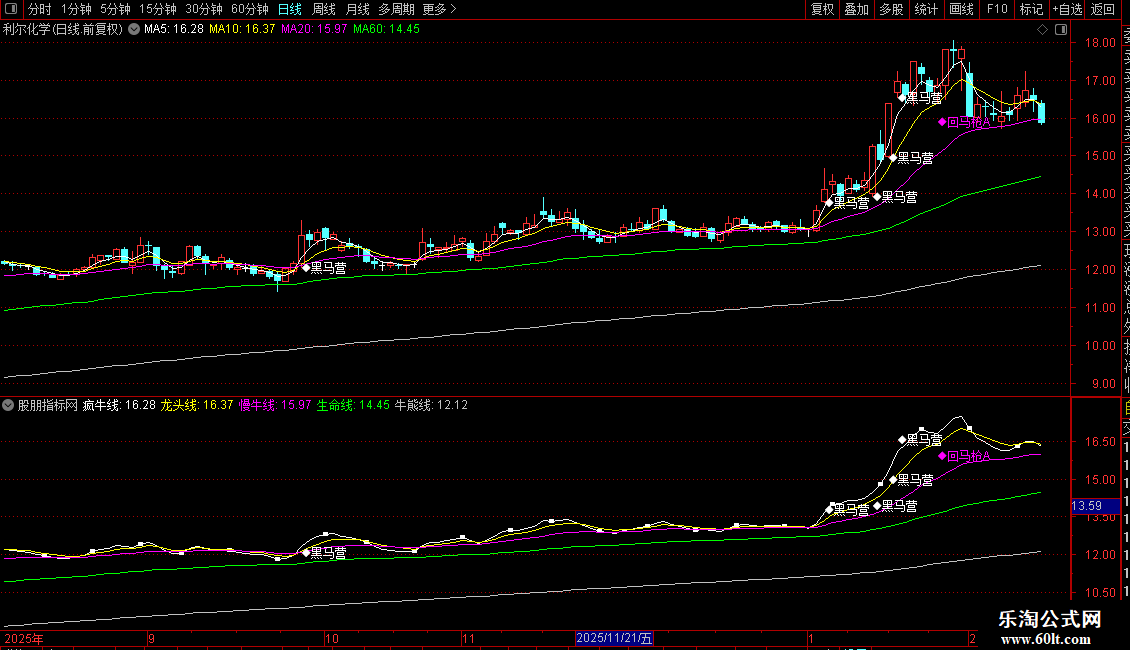
Task: Select the 15分钟 period
Action: pyautogui.click(x=157, y=9)
